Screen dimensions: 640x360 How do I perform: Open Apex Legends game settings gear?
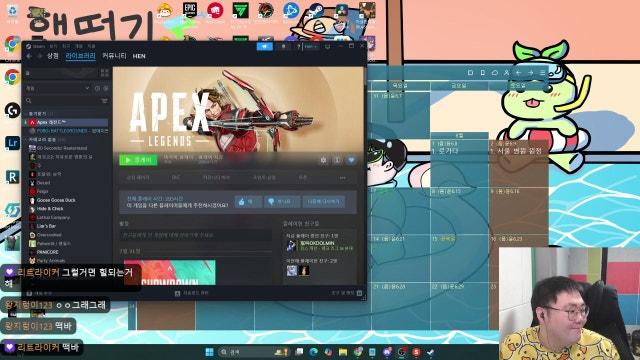point(324,160)
